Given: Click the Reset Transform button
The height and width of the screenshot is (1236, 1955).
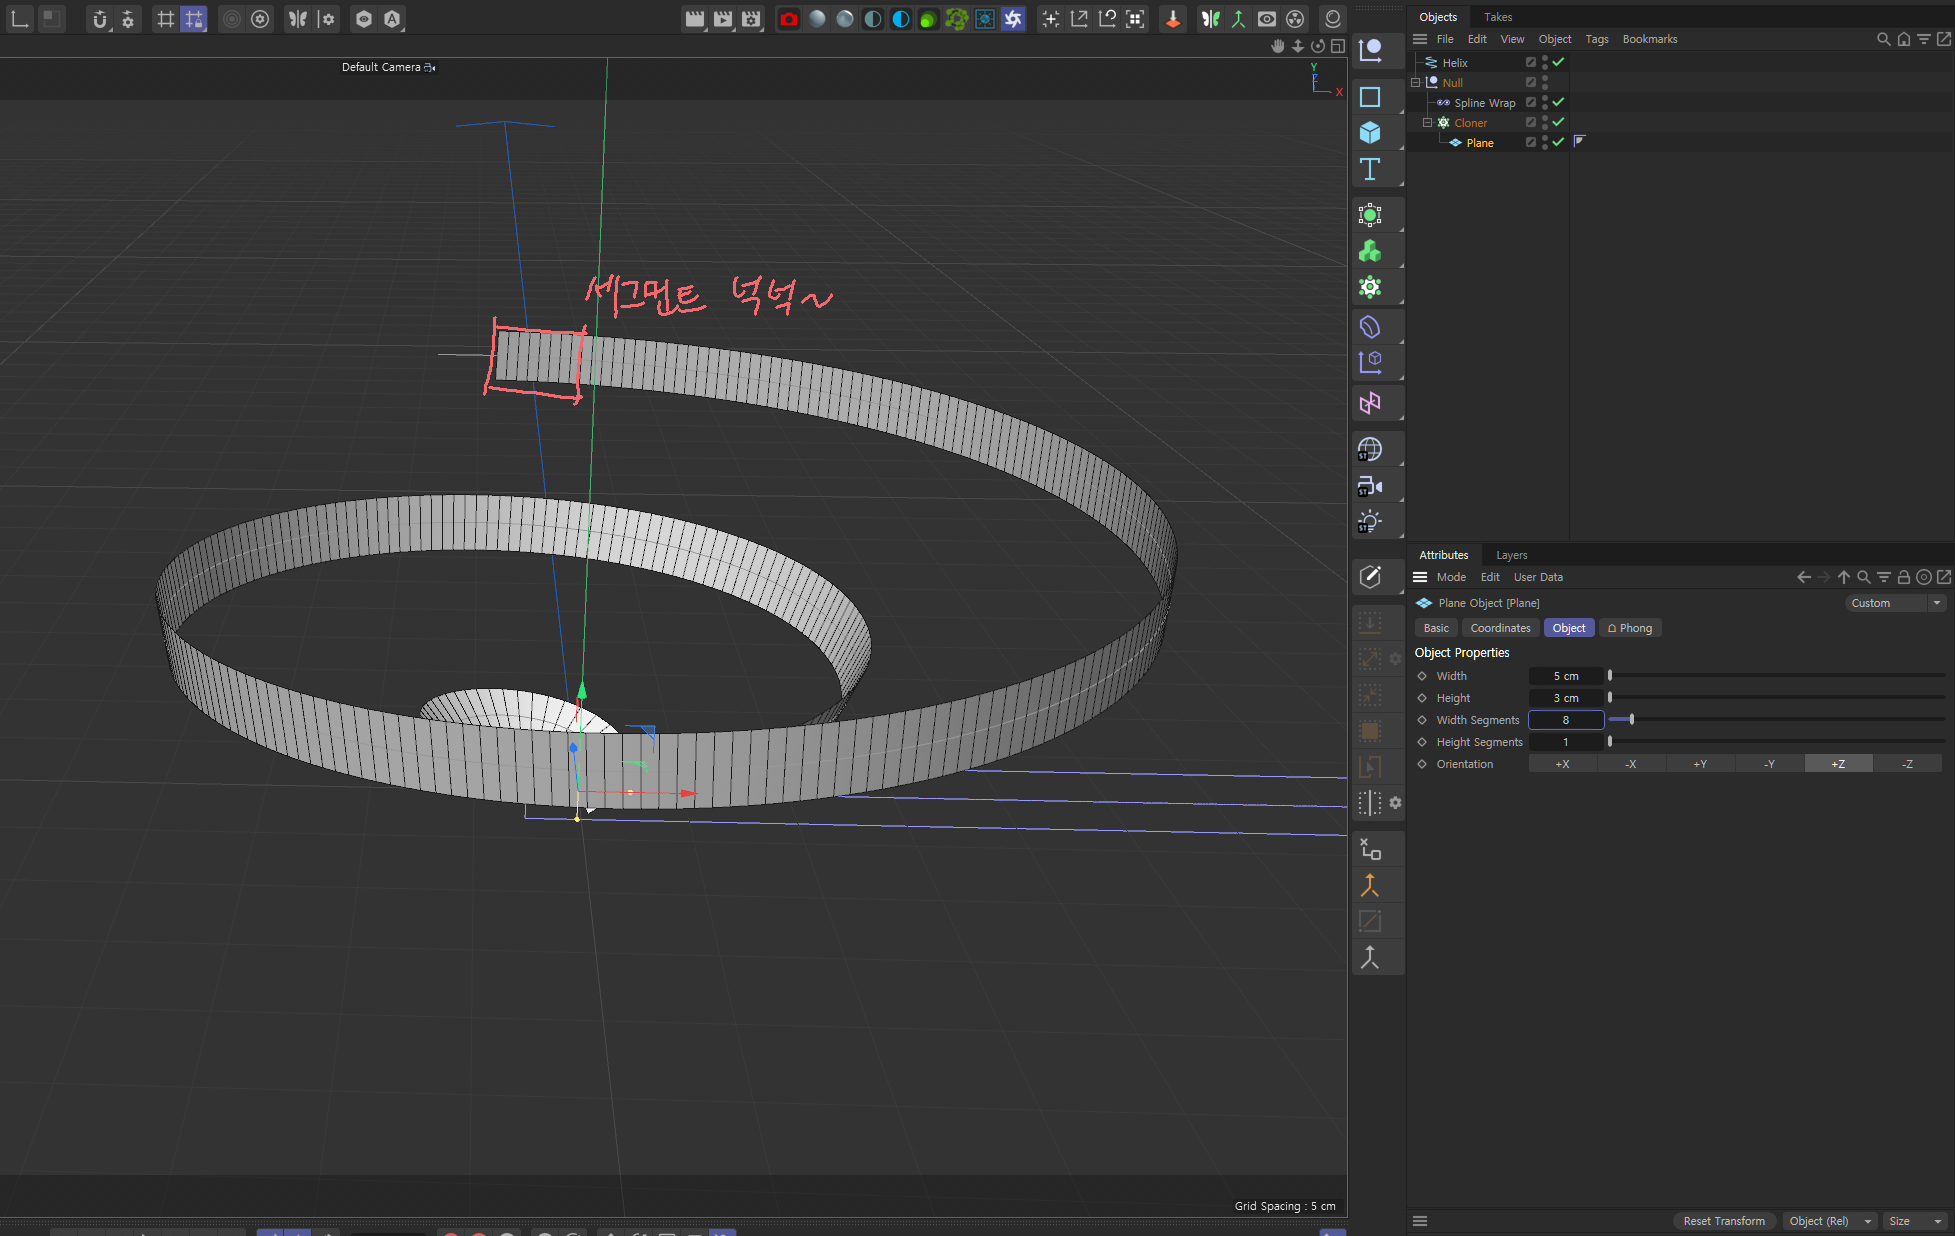Looking at the screenshot, I should 1724,1221.
